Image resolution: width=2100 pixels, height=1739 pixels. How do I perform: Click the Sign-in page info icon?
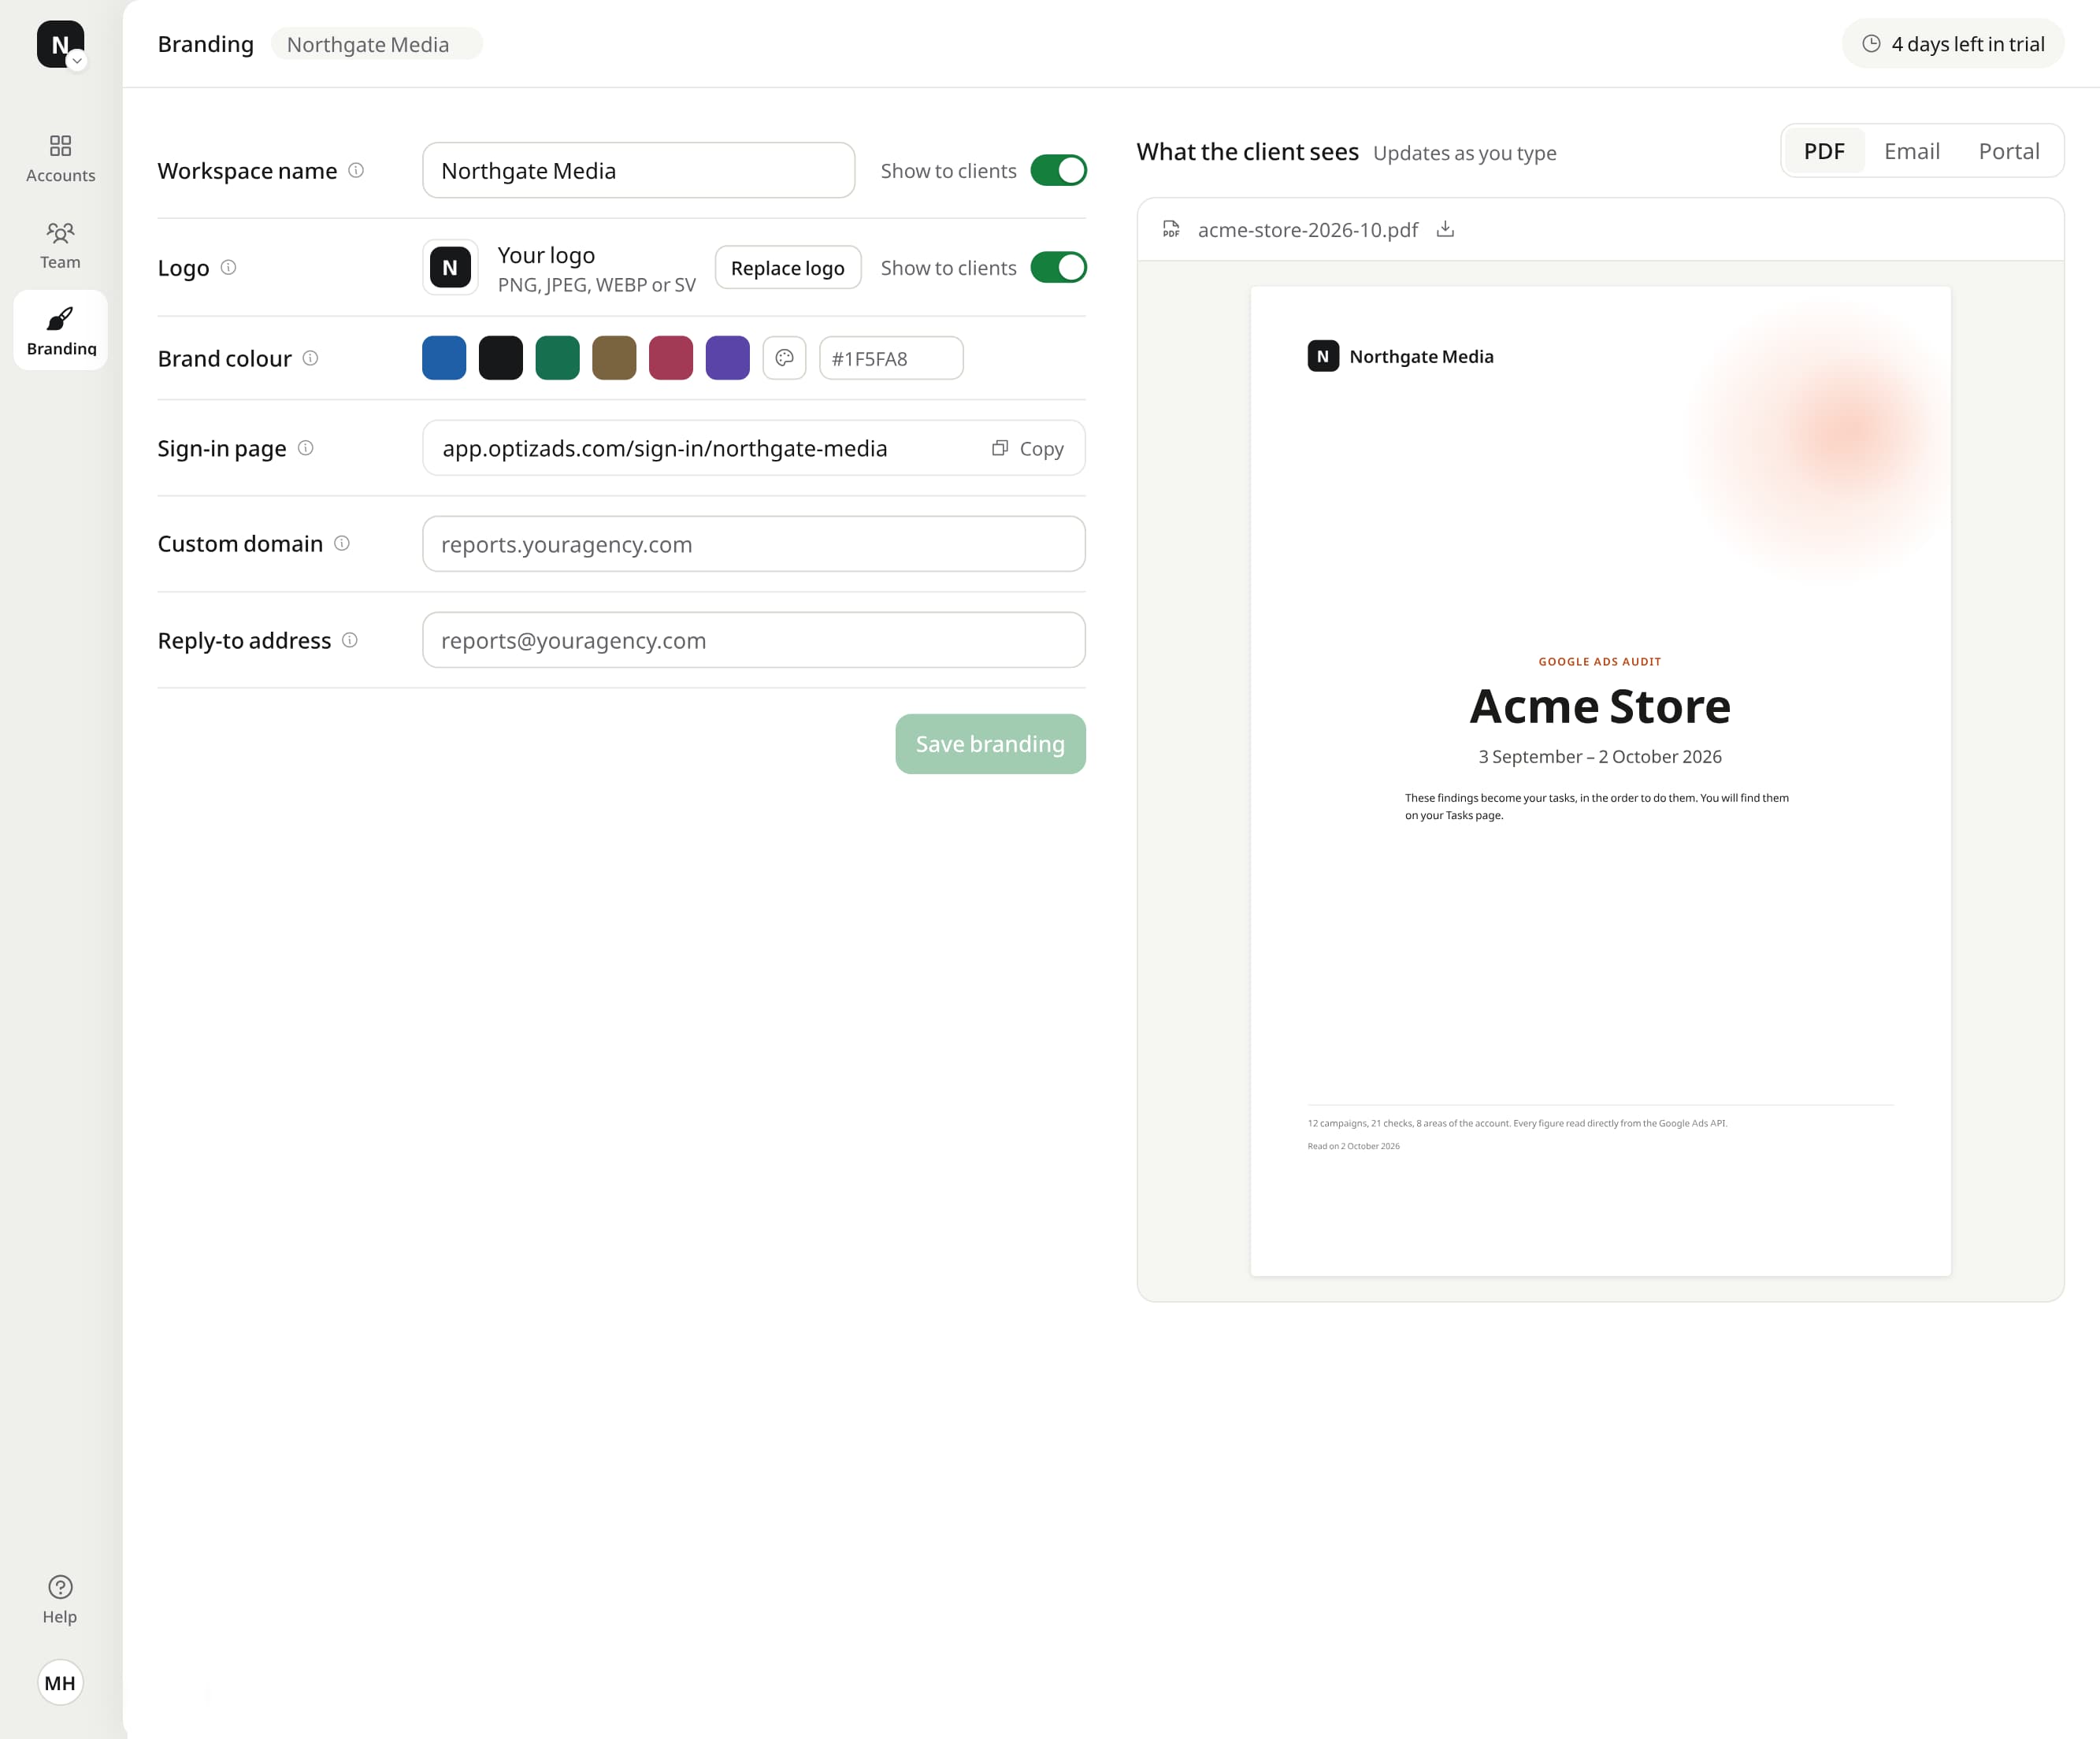[x=306, y=448]
